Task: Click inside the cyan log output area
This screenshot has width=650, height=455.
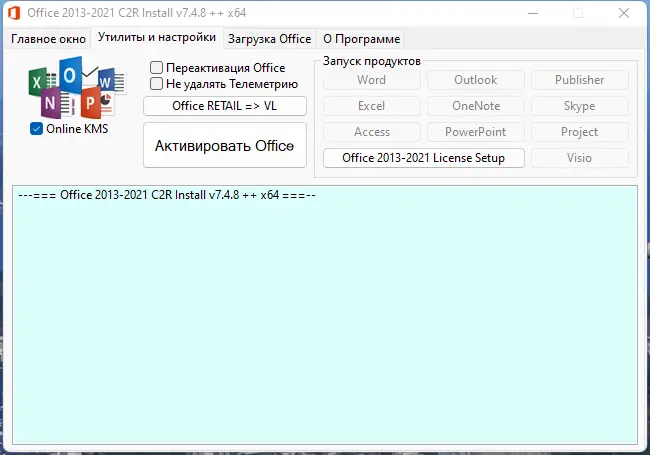Action: [x=325, y=315]
